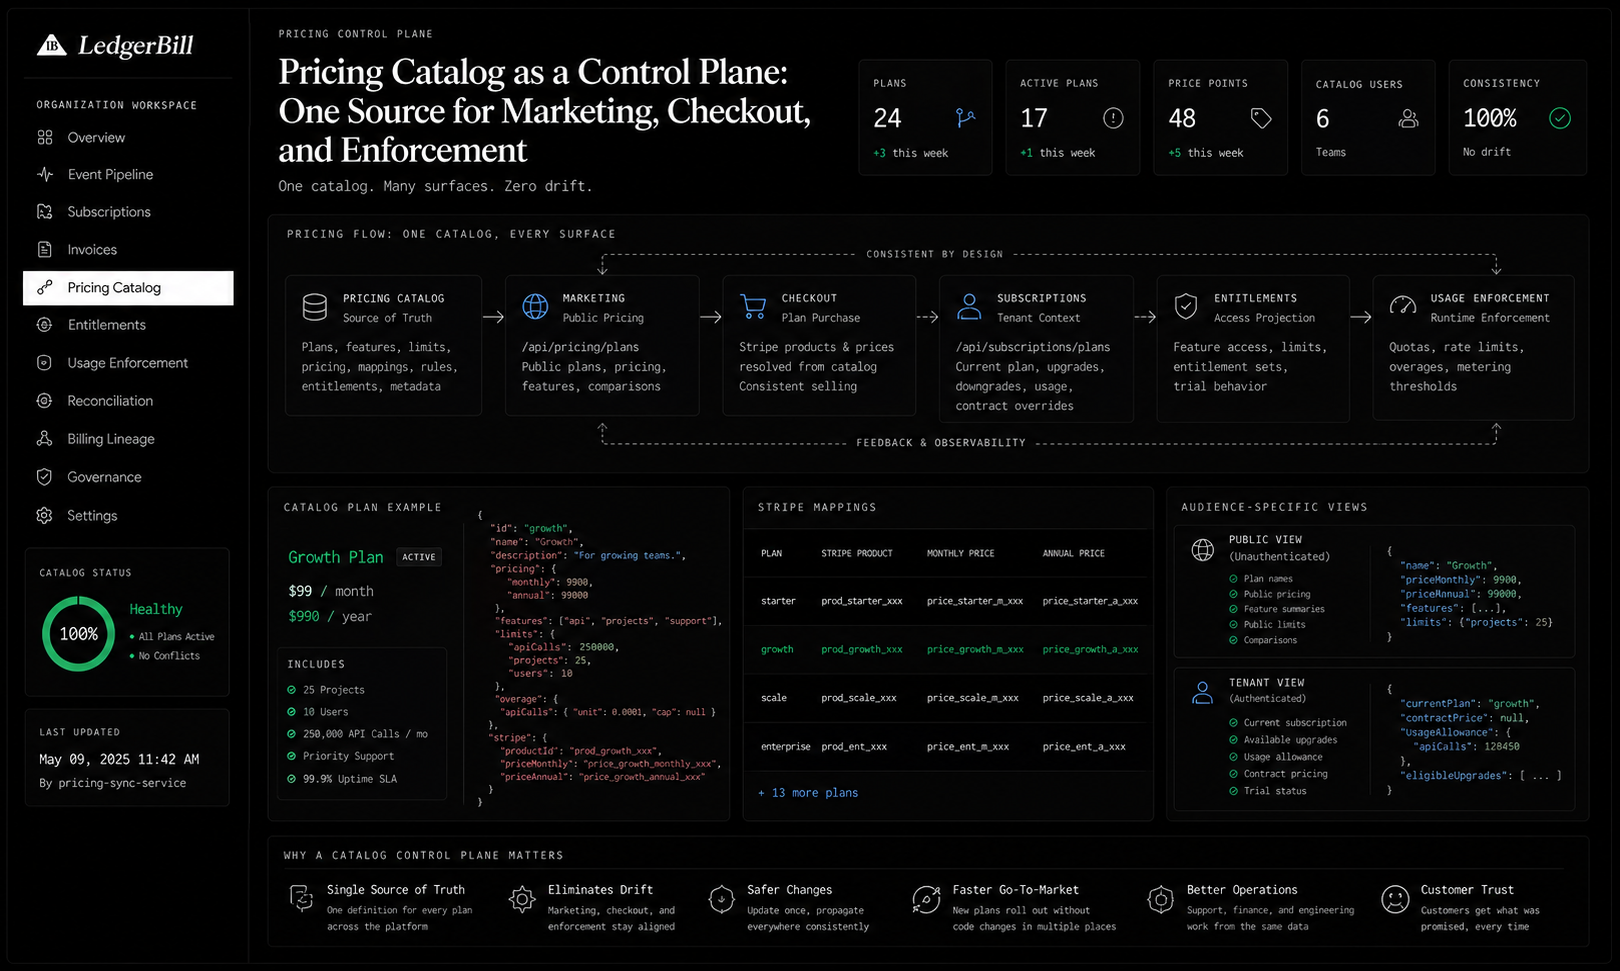The width and height of the screenshot is (1620, 971).
Task: Click the 10 Users check item
Action: click(x=318, y=712)
